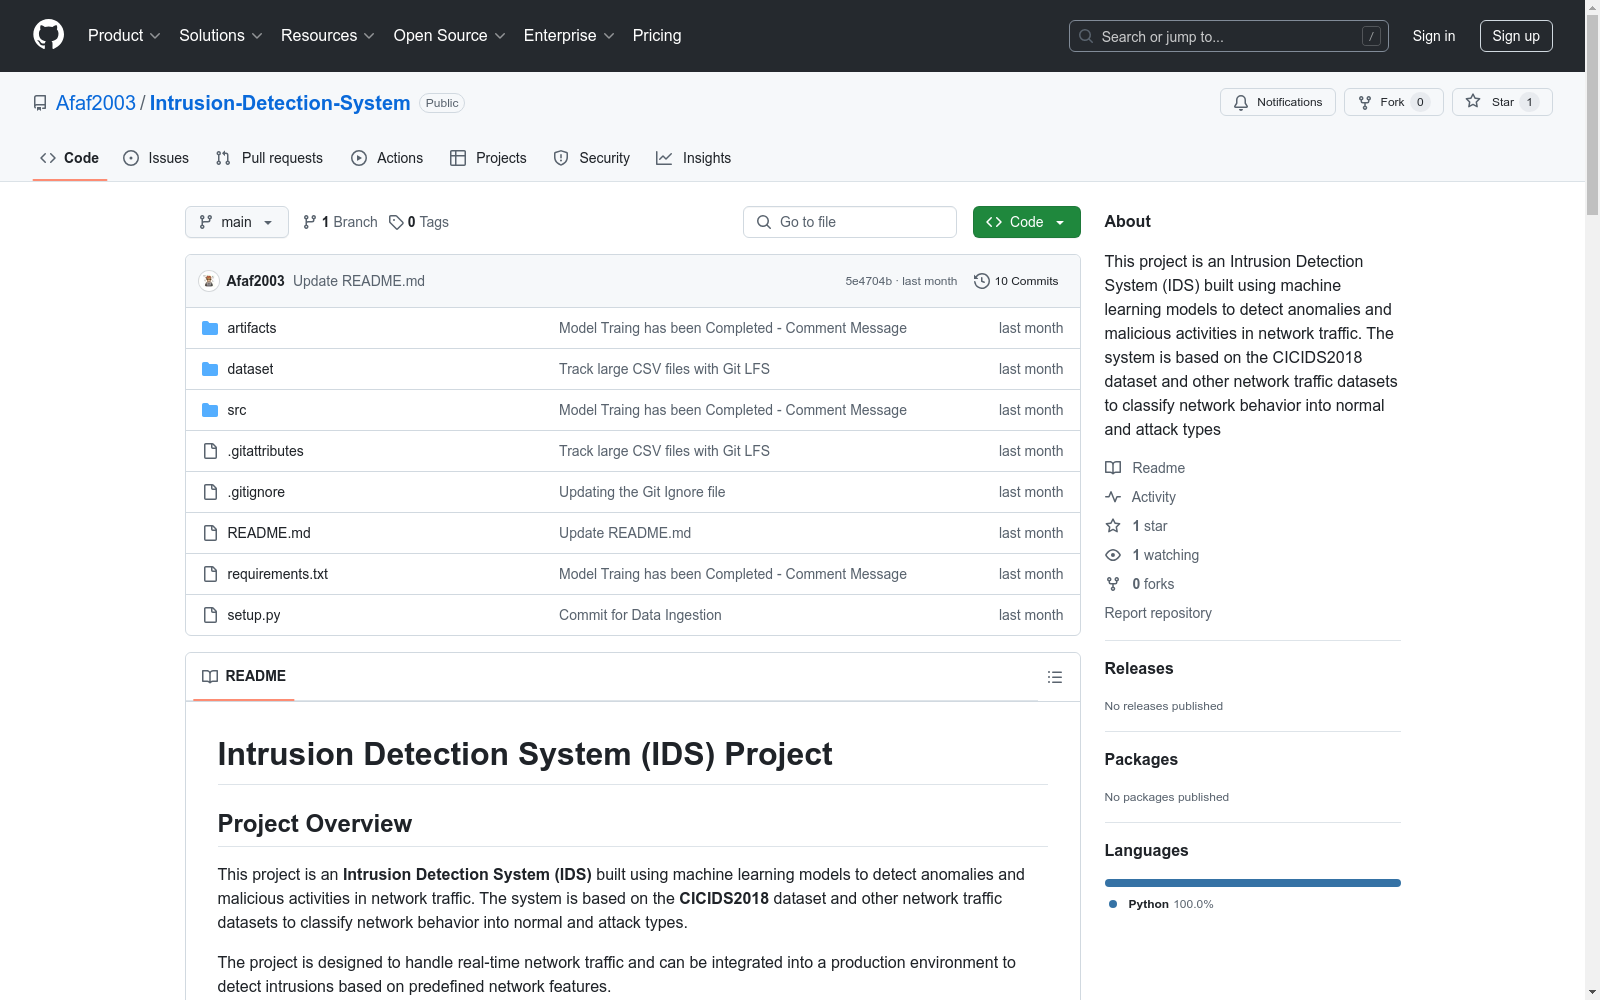Star this repository
Viewport: 1600px width, 1000px height.
pyautogui.click(x=1502, y=102)
